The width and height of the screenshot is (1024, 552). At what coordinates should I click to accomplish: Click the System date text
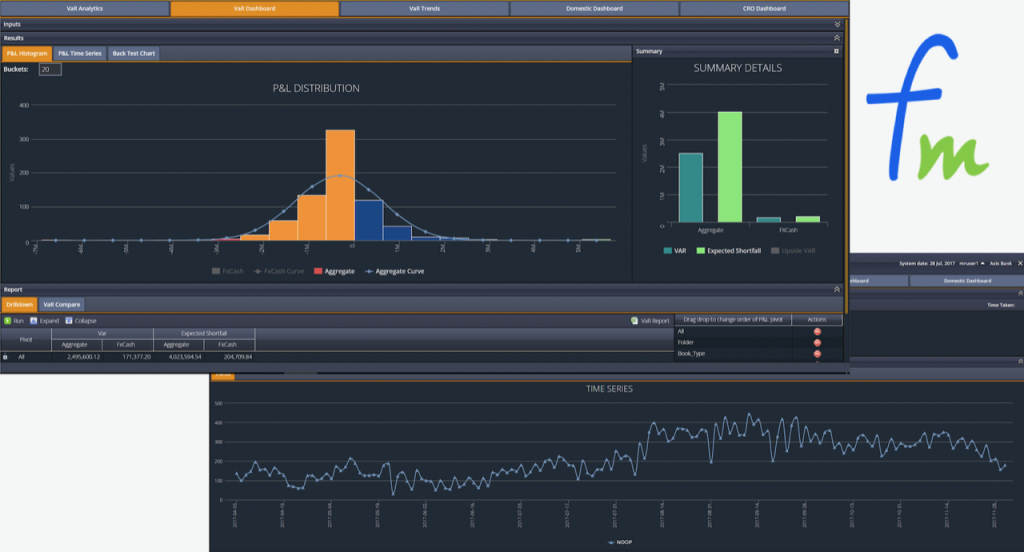[x=927, y=263]
